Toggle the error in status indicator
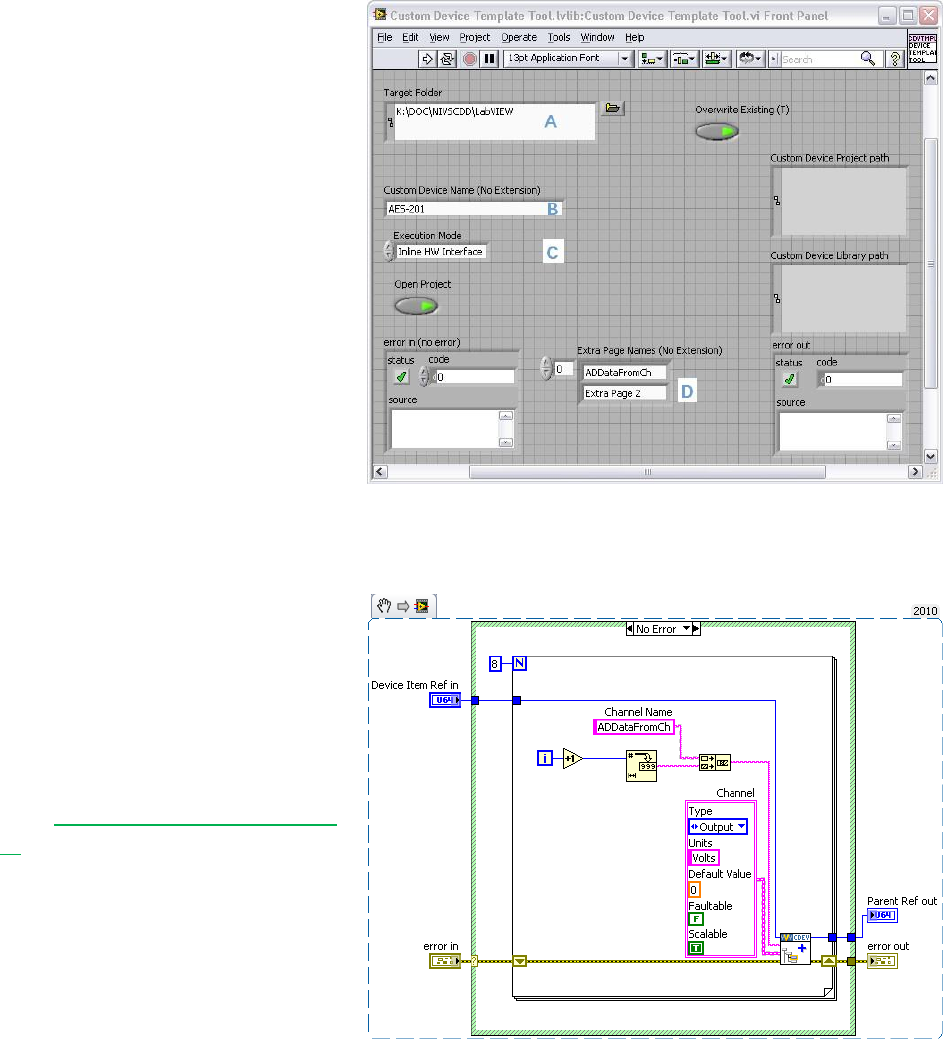Image resolution: width=943 pixels, height=1039 pixels. tap(402, 376)
